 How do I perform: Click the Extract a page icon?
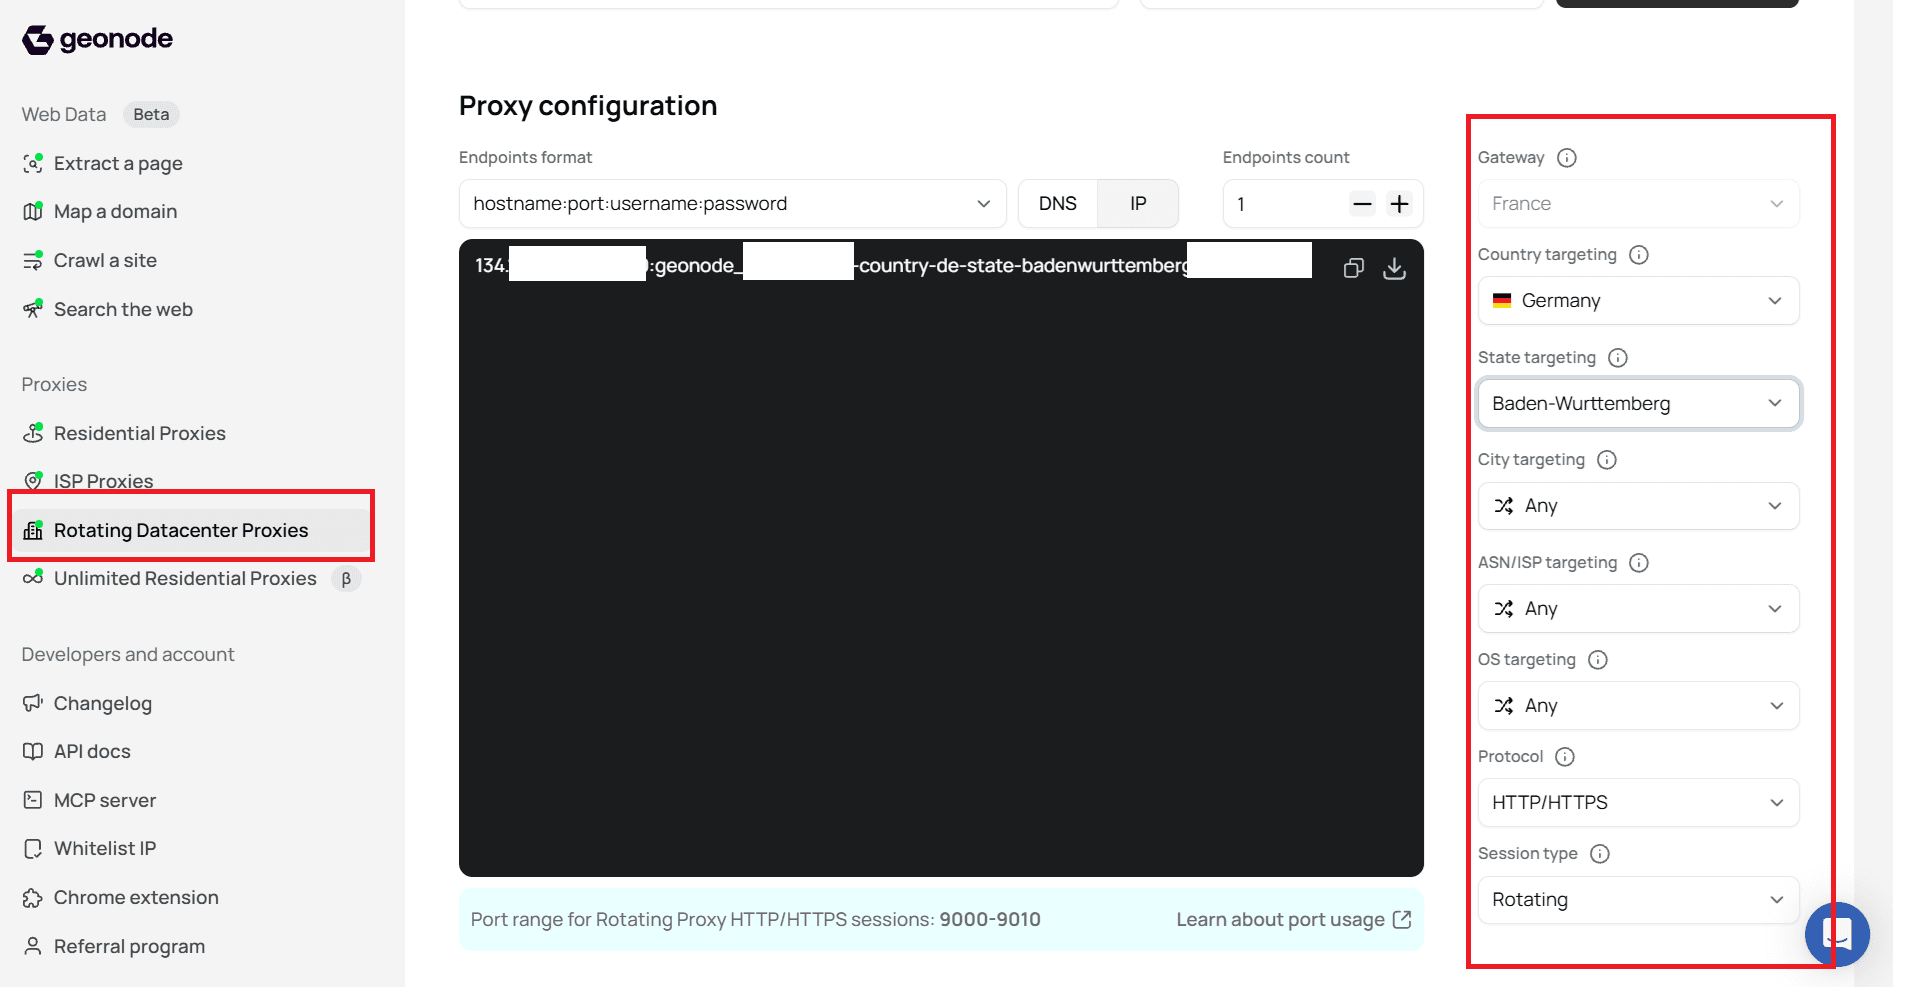pyautogui.click(x=33, y=162)
